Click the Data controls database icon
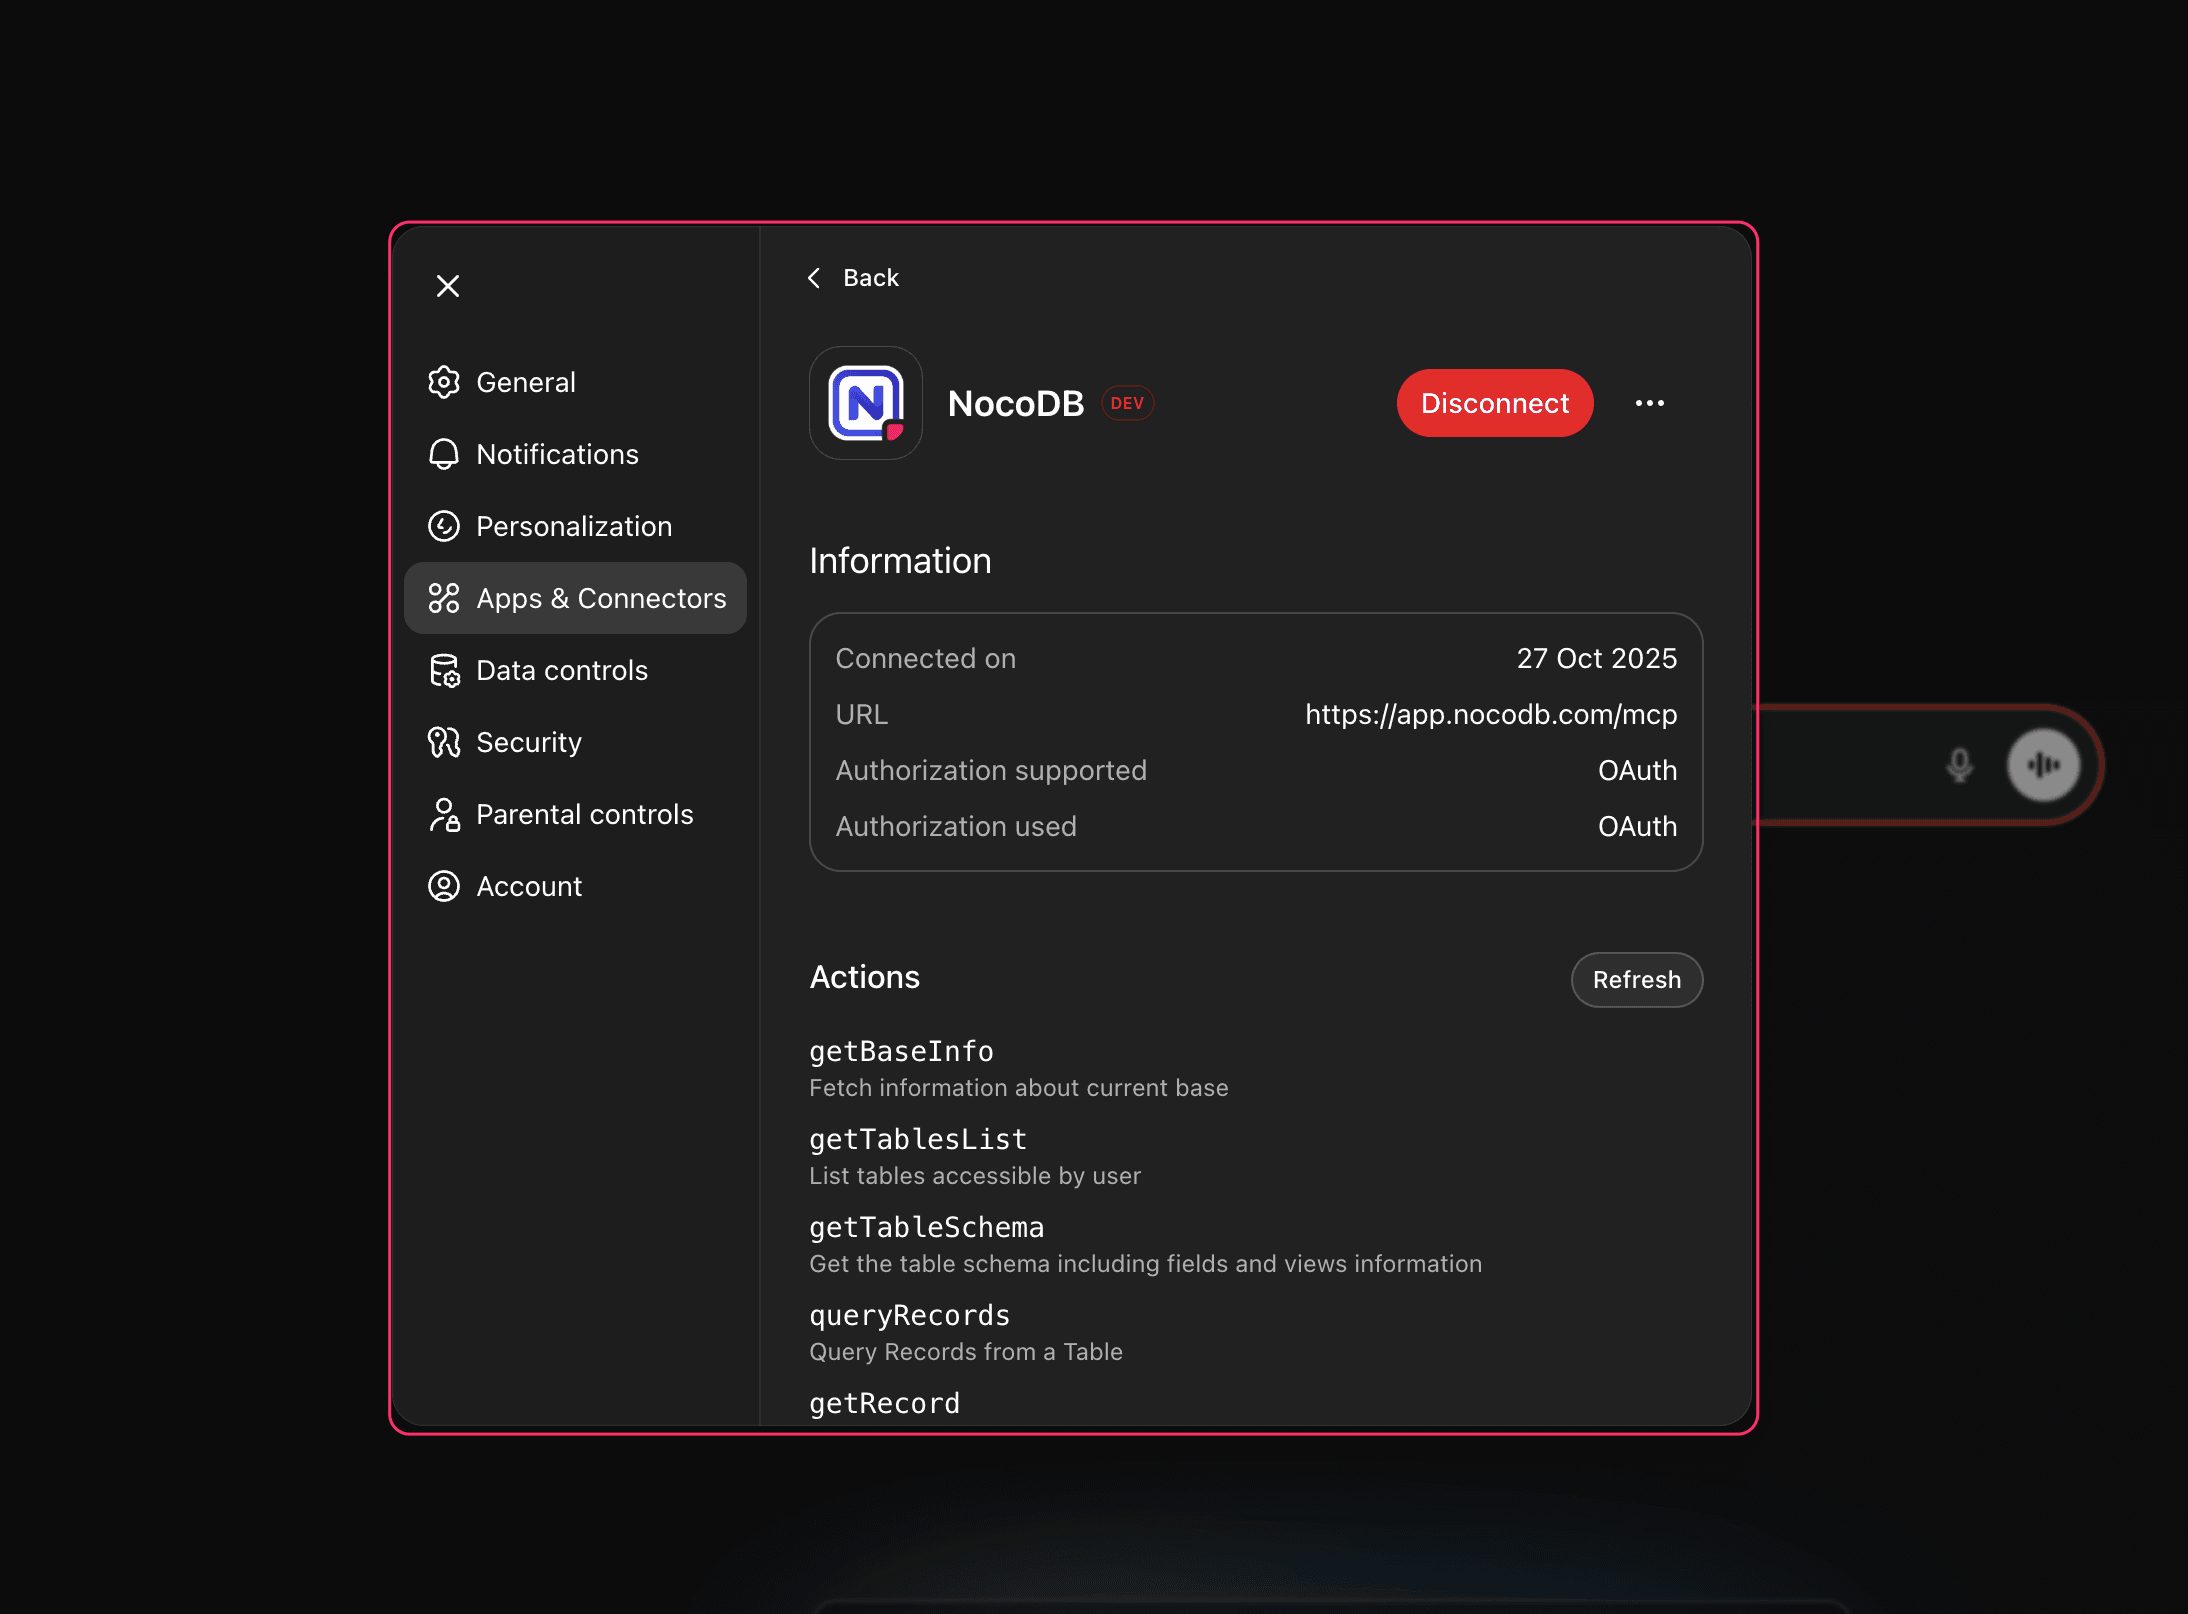Screen dimensions: 2188x1614 (443, 670)
